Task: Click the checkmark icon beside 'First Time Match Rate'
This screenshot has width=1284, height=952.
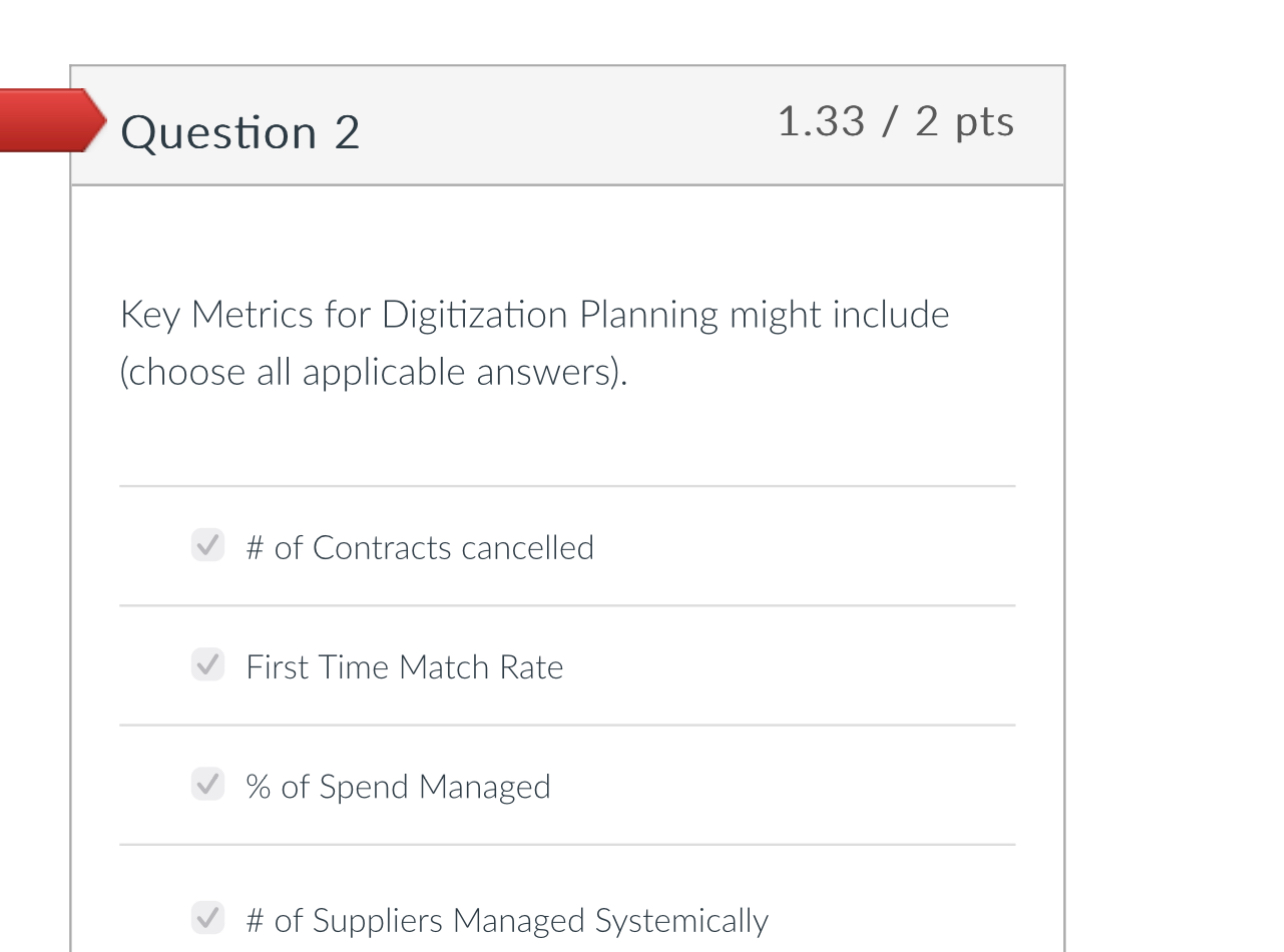Action: coord(208,665)
